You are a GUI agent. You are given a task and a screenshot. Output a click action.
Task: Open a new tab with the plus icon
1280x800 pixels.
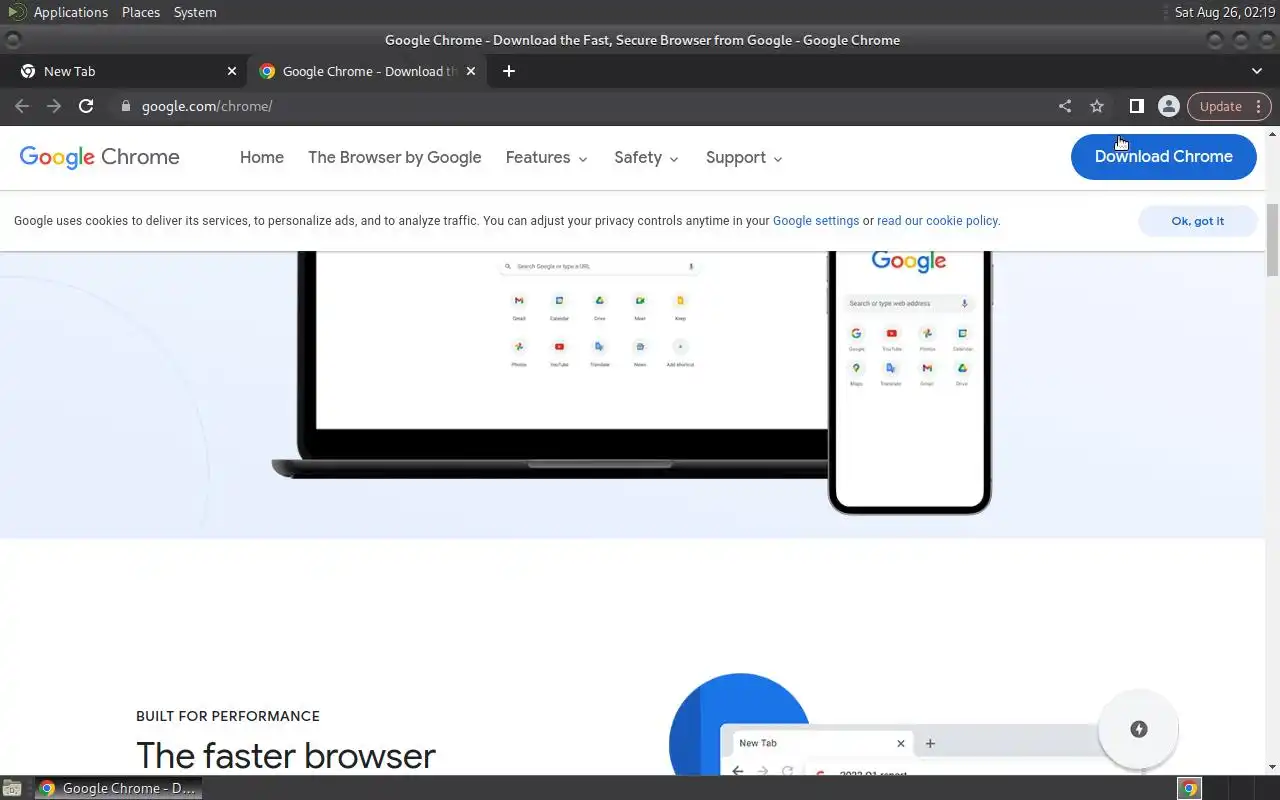coord(509,71)
